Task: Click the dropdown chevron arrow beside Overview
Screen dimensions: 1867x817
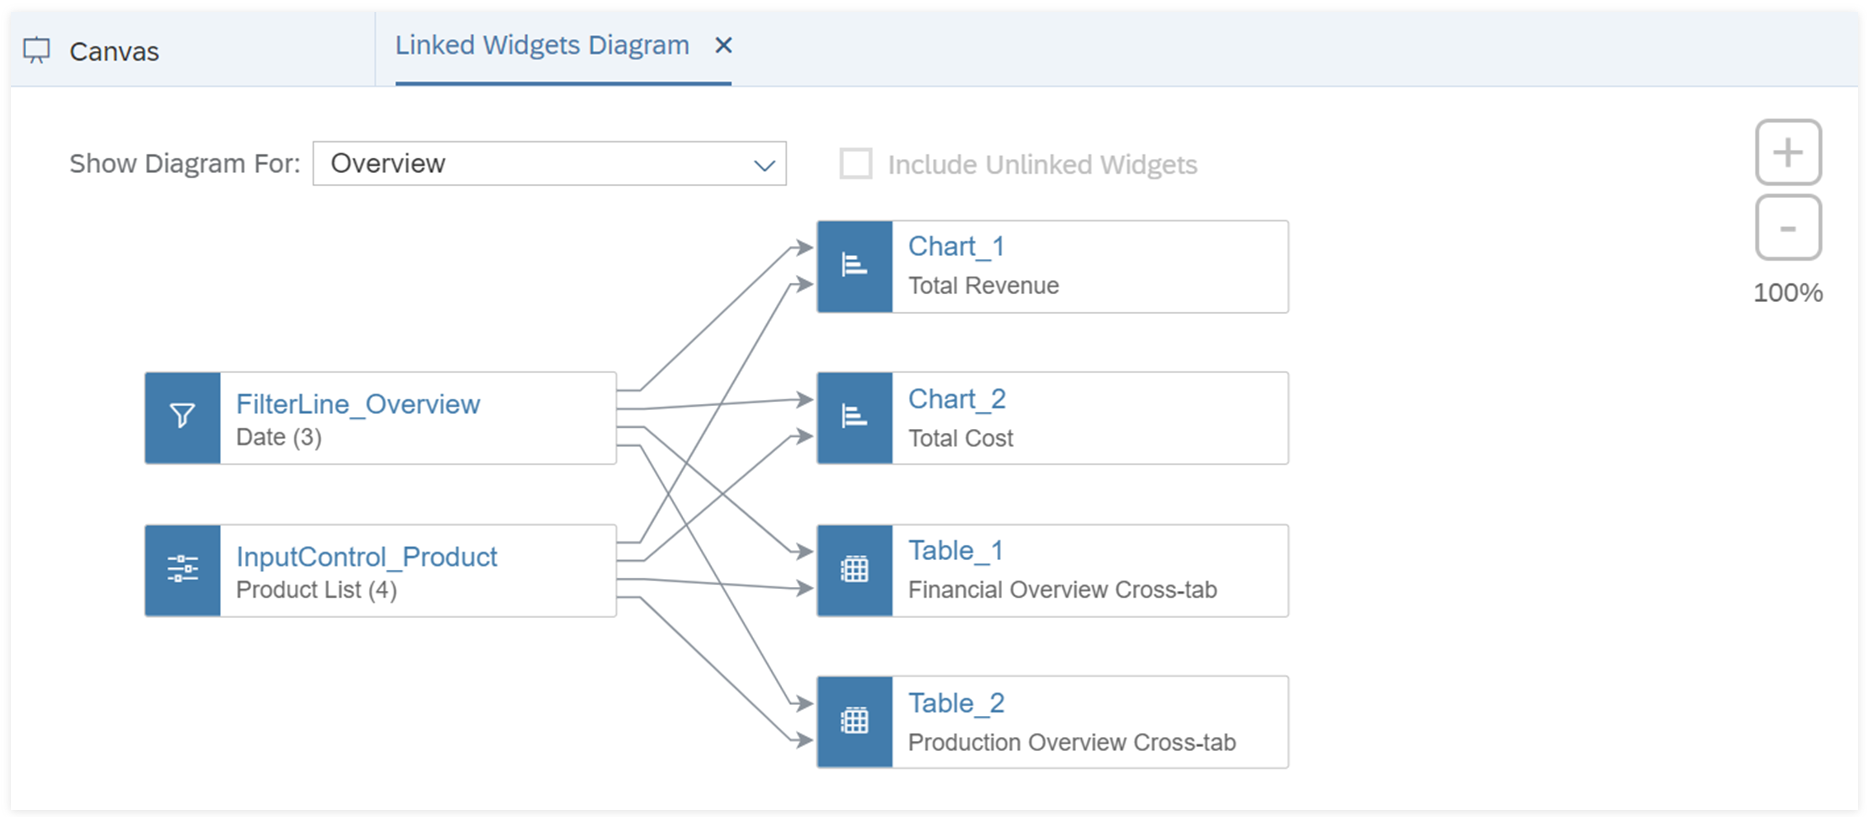Action: (x=764, y=165)
